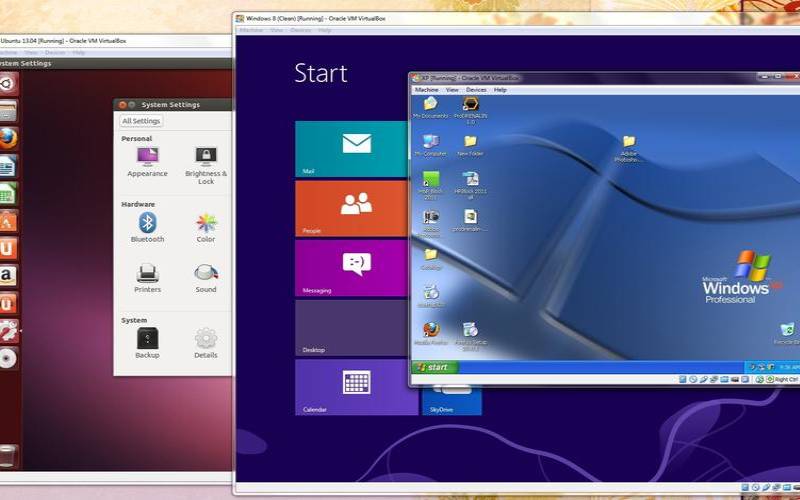
Task: Open View menu in XP VirtualBox window
Action: [452, 90]
